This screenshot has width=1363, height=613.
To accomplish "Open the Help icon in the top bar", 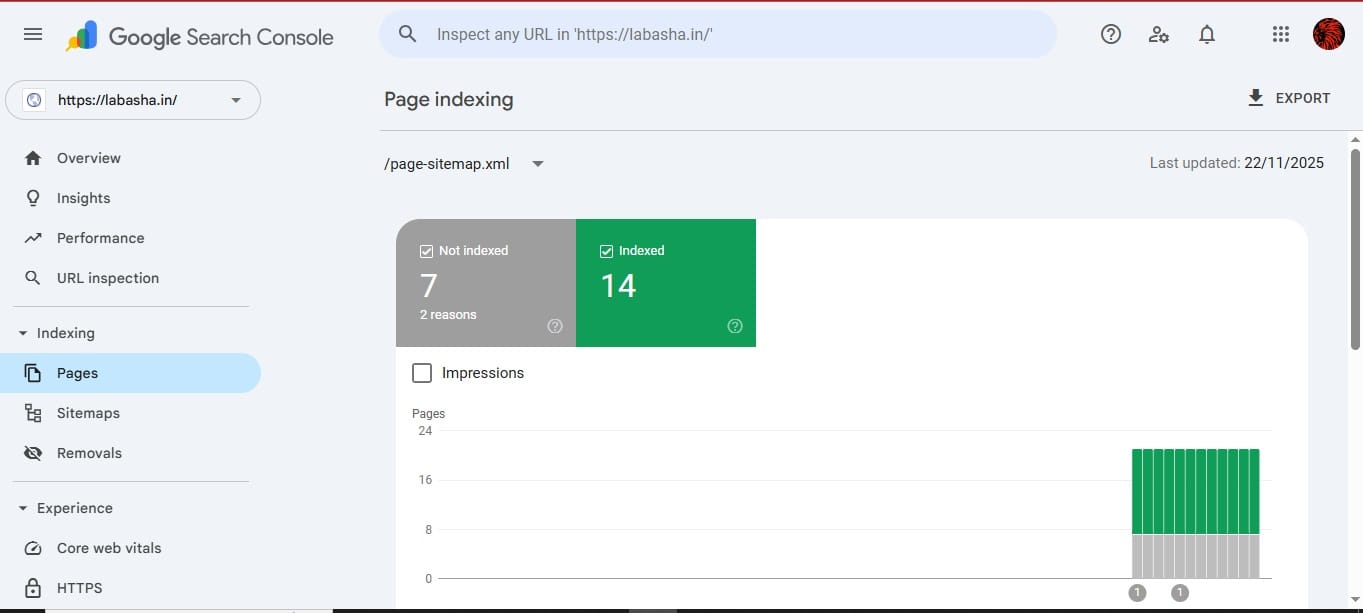I will (1110, 33).
